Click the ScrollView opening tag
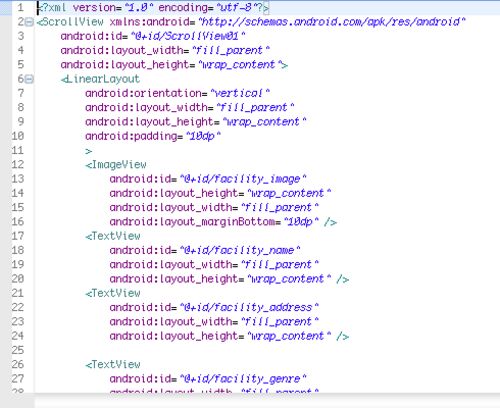This screenshot has width=500, height=408. pos(70,22)
